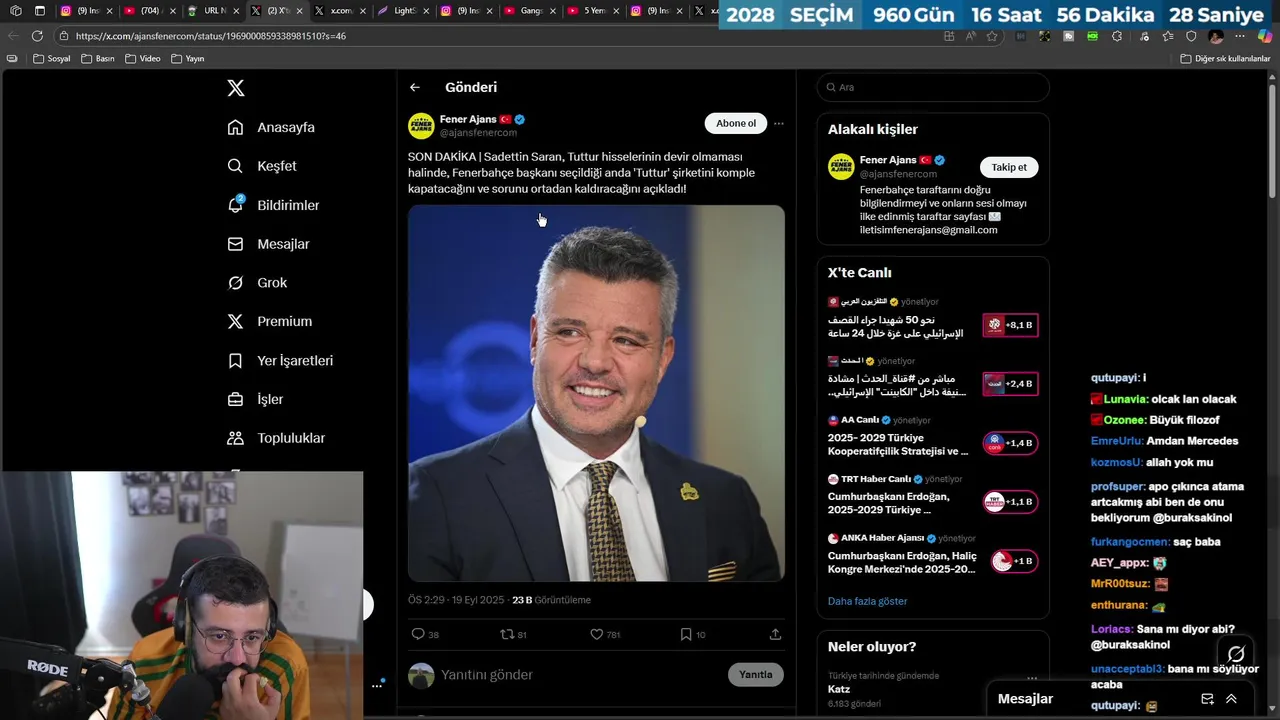Click the repost icon showing 81
The image size is (1280, 720).
[507, 634]
